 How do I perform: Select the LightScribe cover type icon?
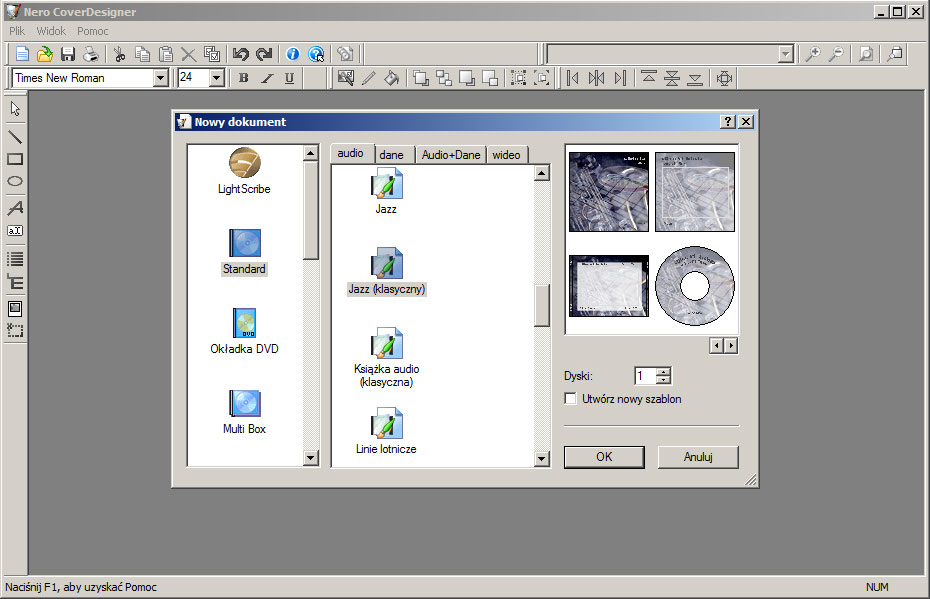(x=244, y=163)
